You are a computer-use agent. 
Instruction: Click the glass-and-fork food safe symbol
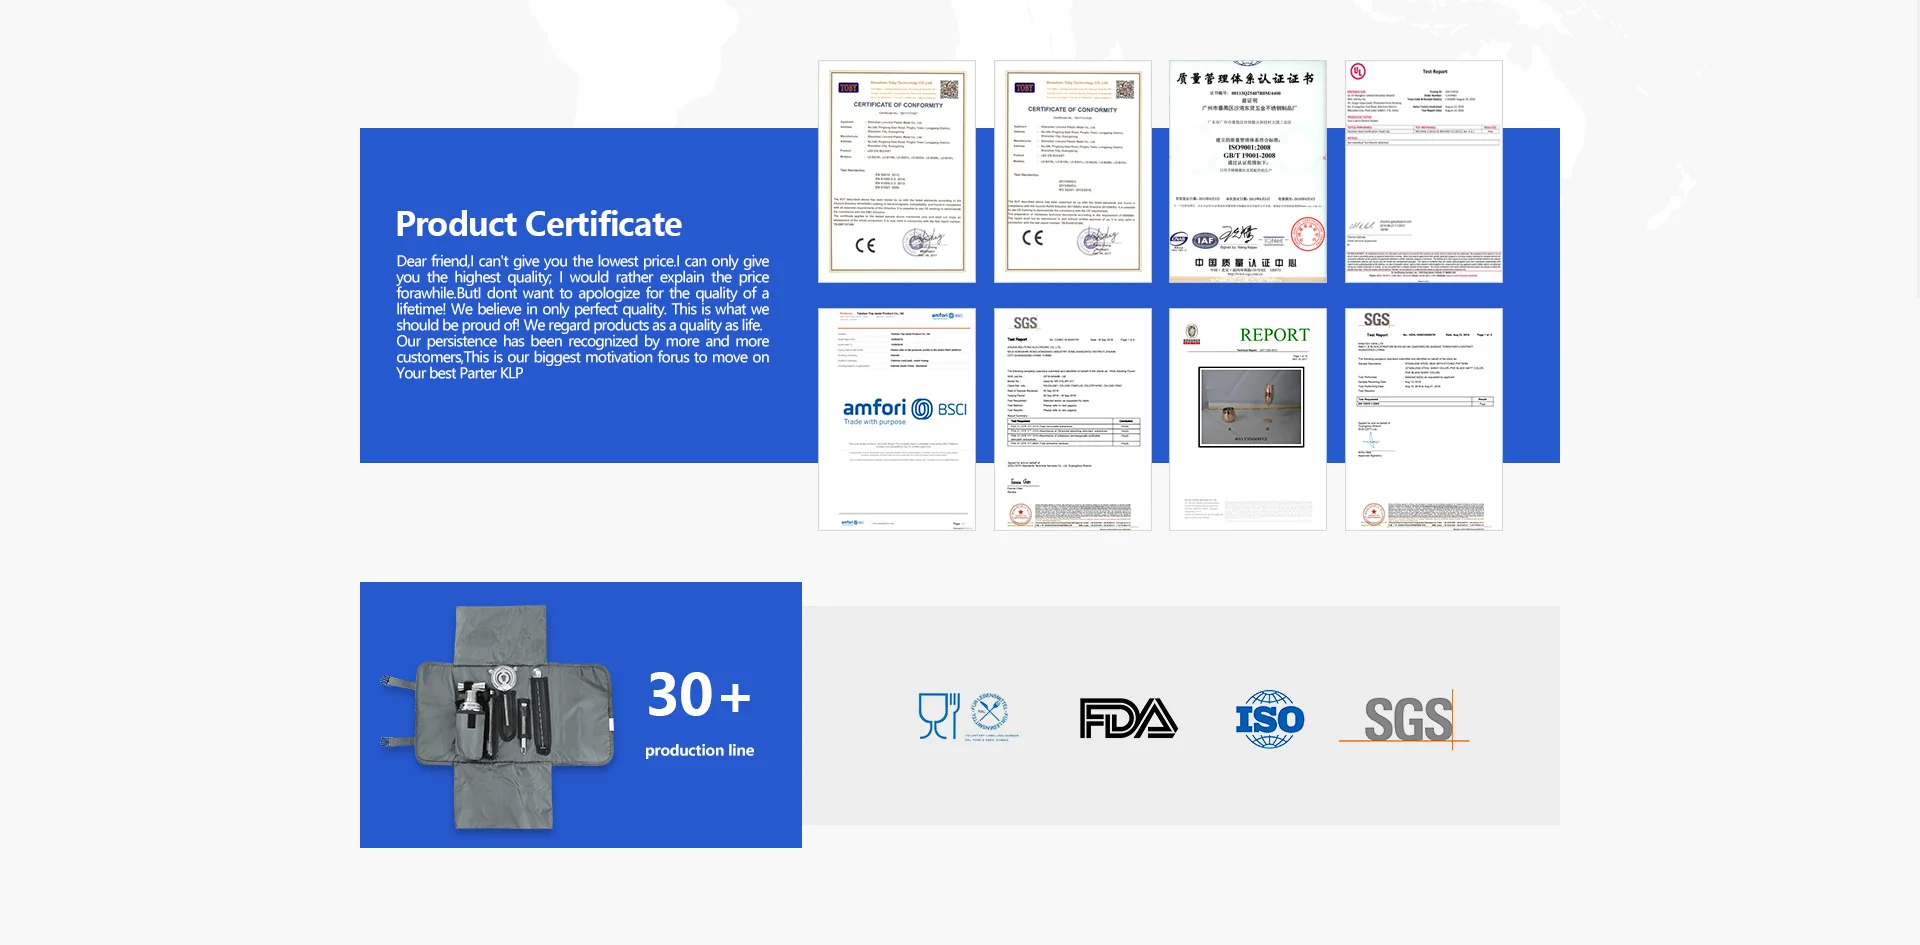click(938, 716)
